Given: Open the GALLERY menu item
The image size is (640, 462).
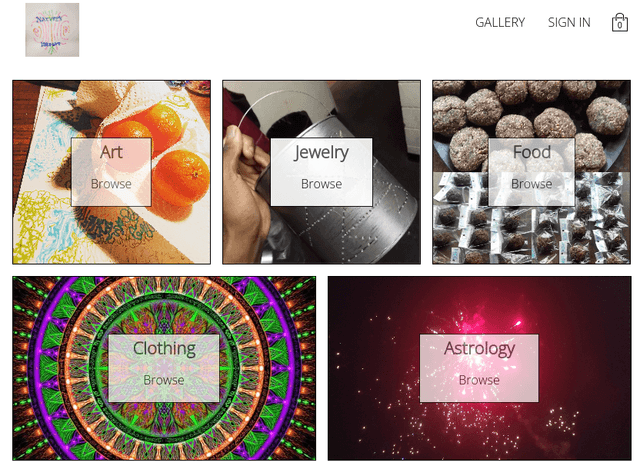Looking at the screenshot, I should pos(500,22).
